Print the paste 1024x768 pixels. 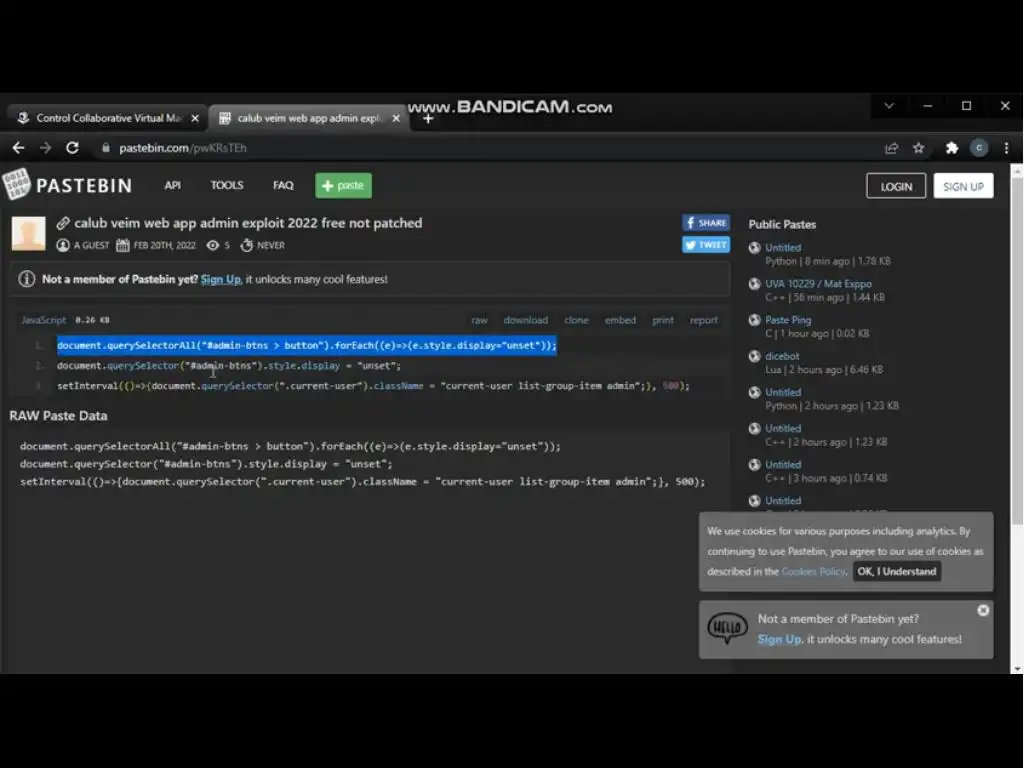(663, 320)
